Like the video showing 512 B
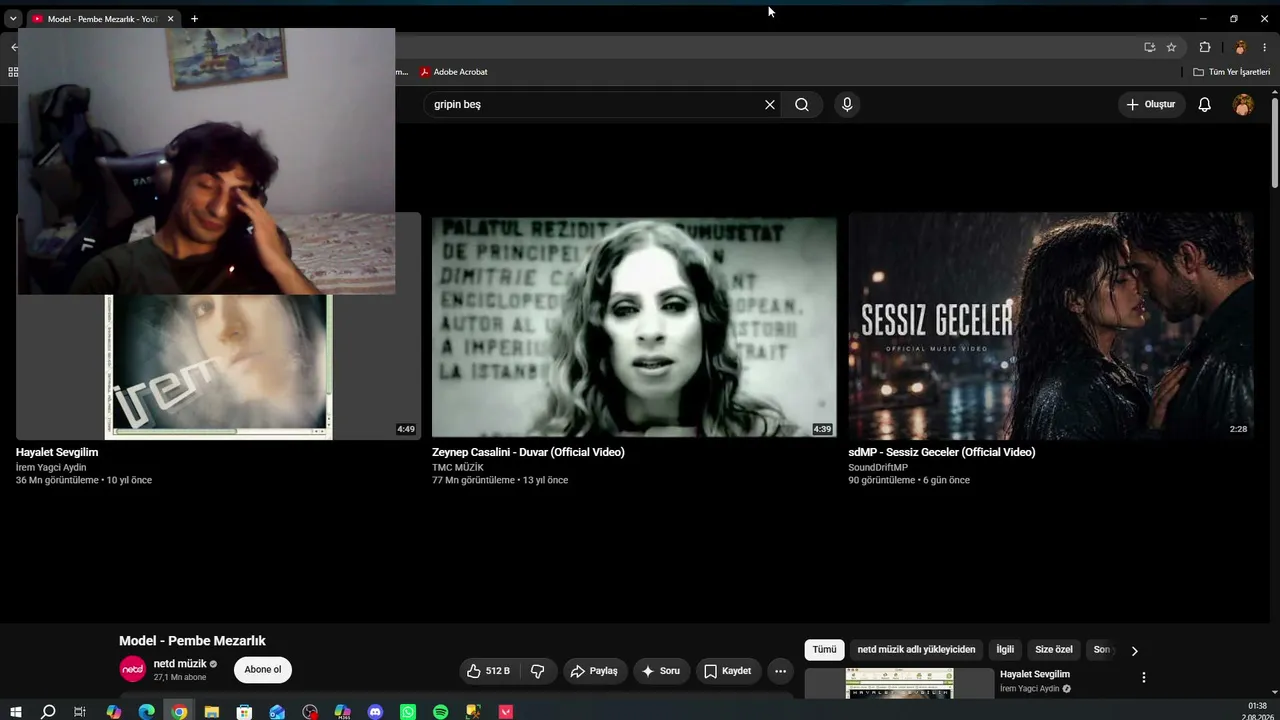This screenshot has width=1280, height=720. pyautogui.click(x=489, y=671)
